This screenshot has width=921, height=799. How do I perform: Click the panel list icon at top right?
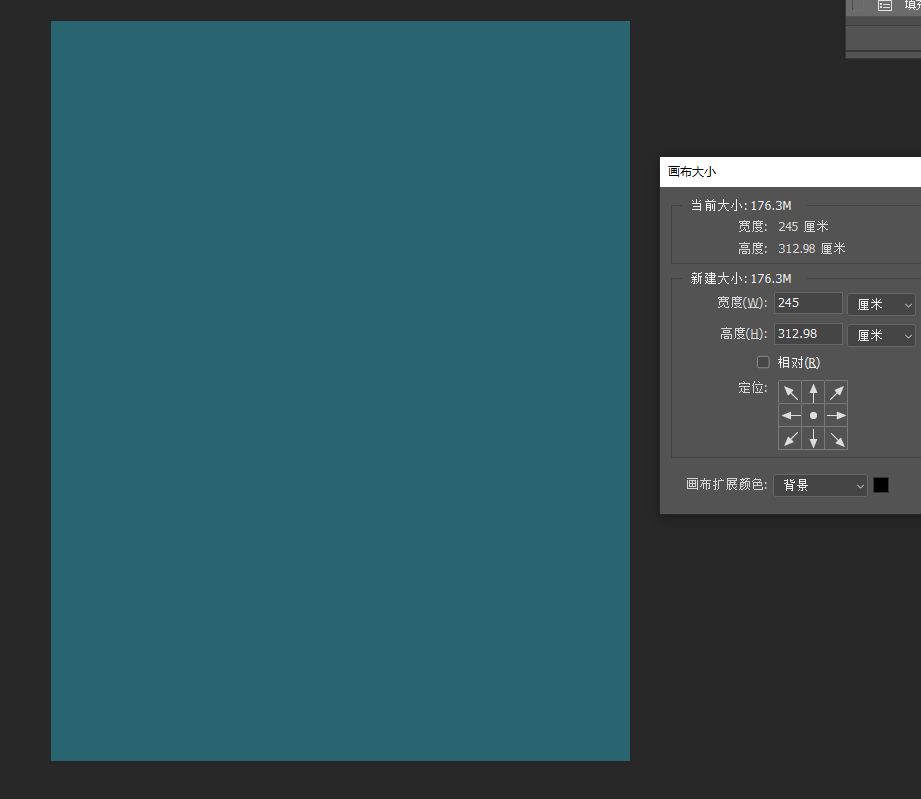click(x=885, y=6)
